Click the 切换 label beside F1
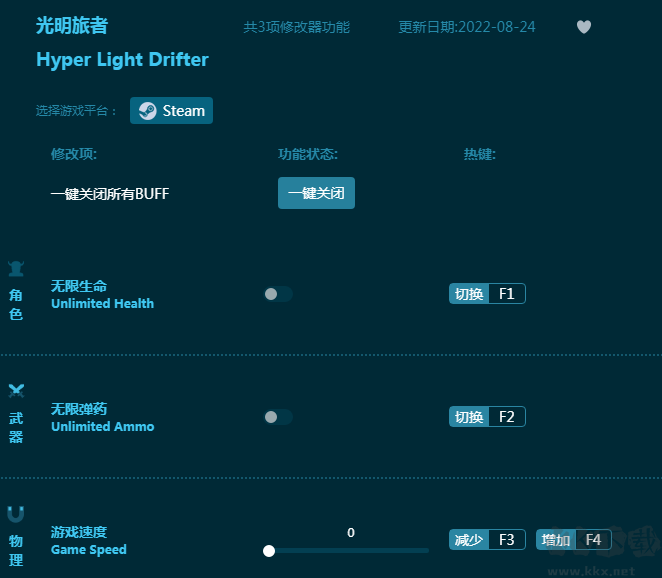Viewport: 662px width, 578px height. (469, 294)
